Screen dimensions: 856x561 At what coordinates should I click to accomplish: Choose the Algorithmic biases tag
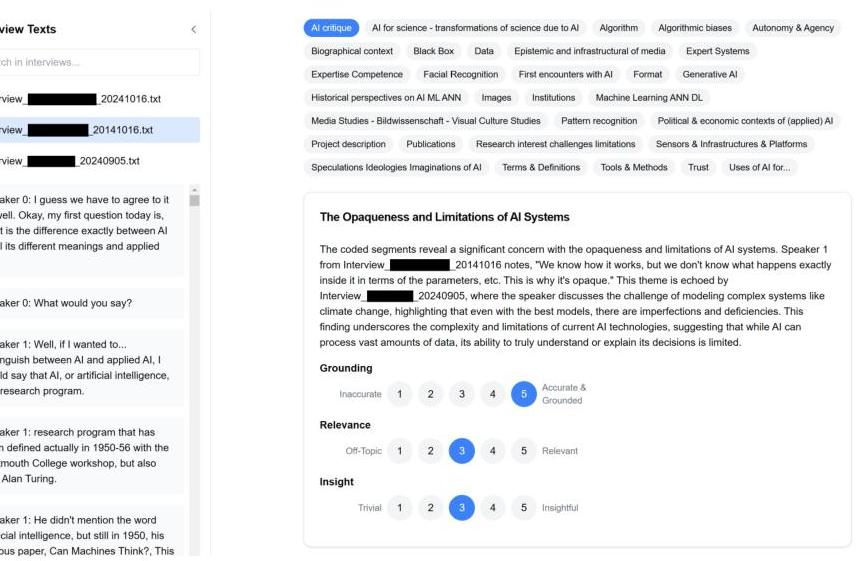pos(695,28)
